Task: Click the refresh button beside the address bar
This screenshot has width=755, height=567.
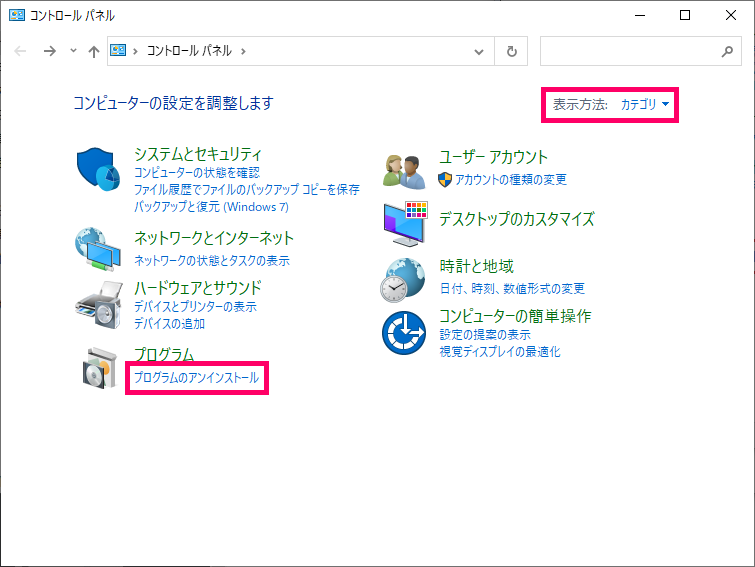Action: (511, 51)
